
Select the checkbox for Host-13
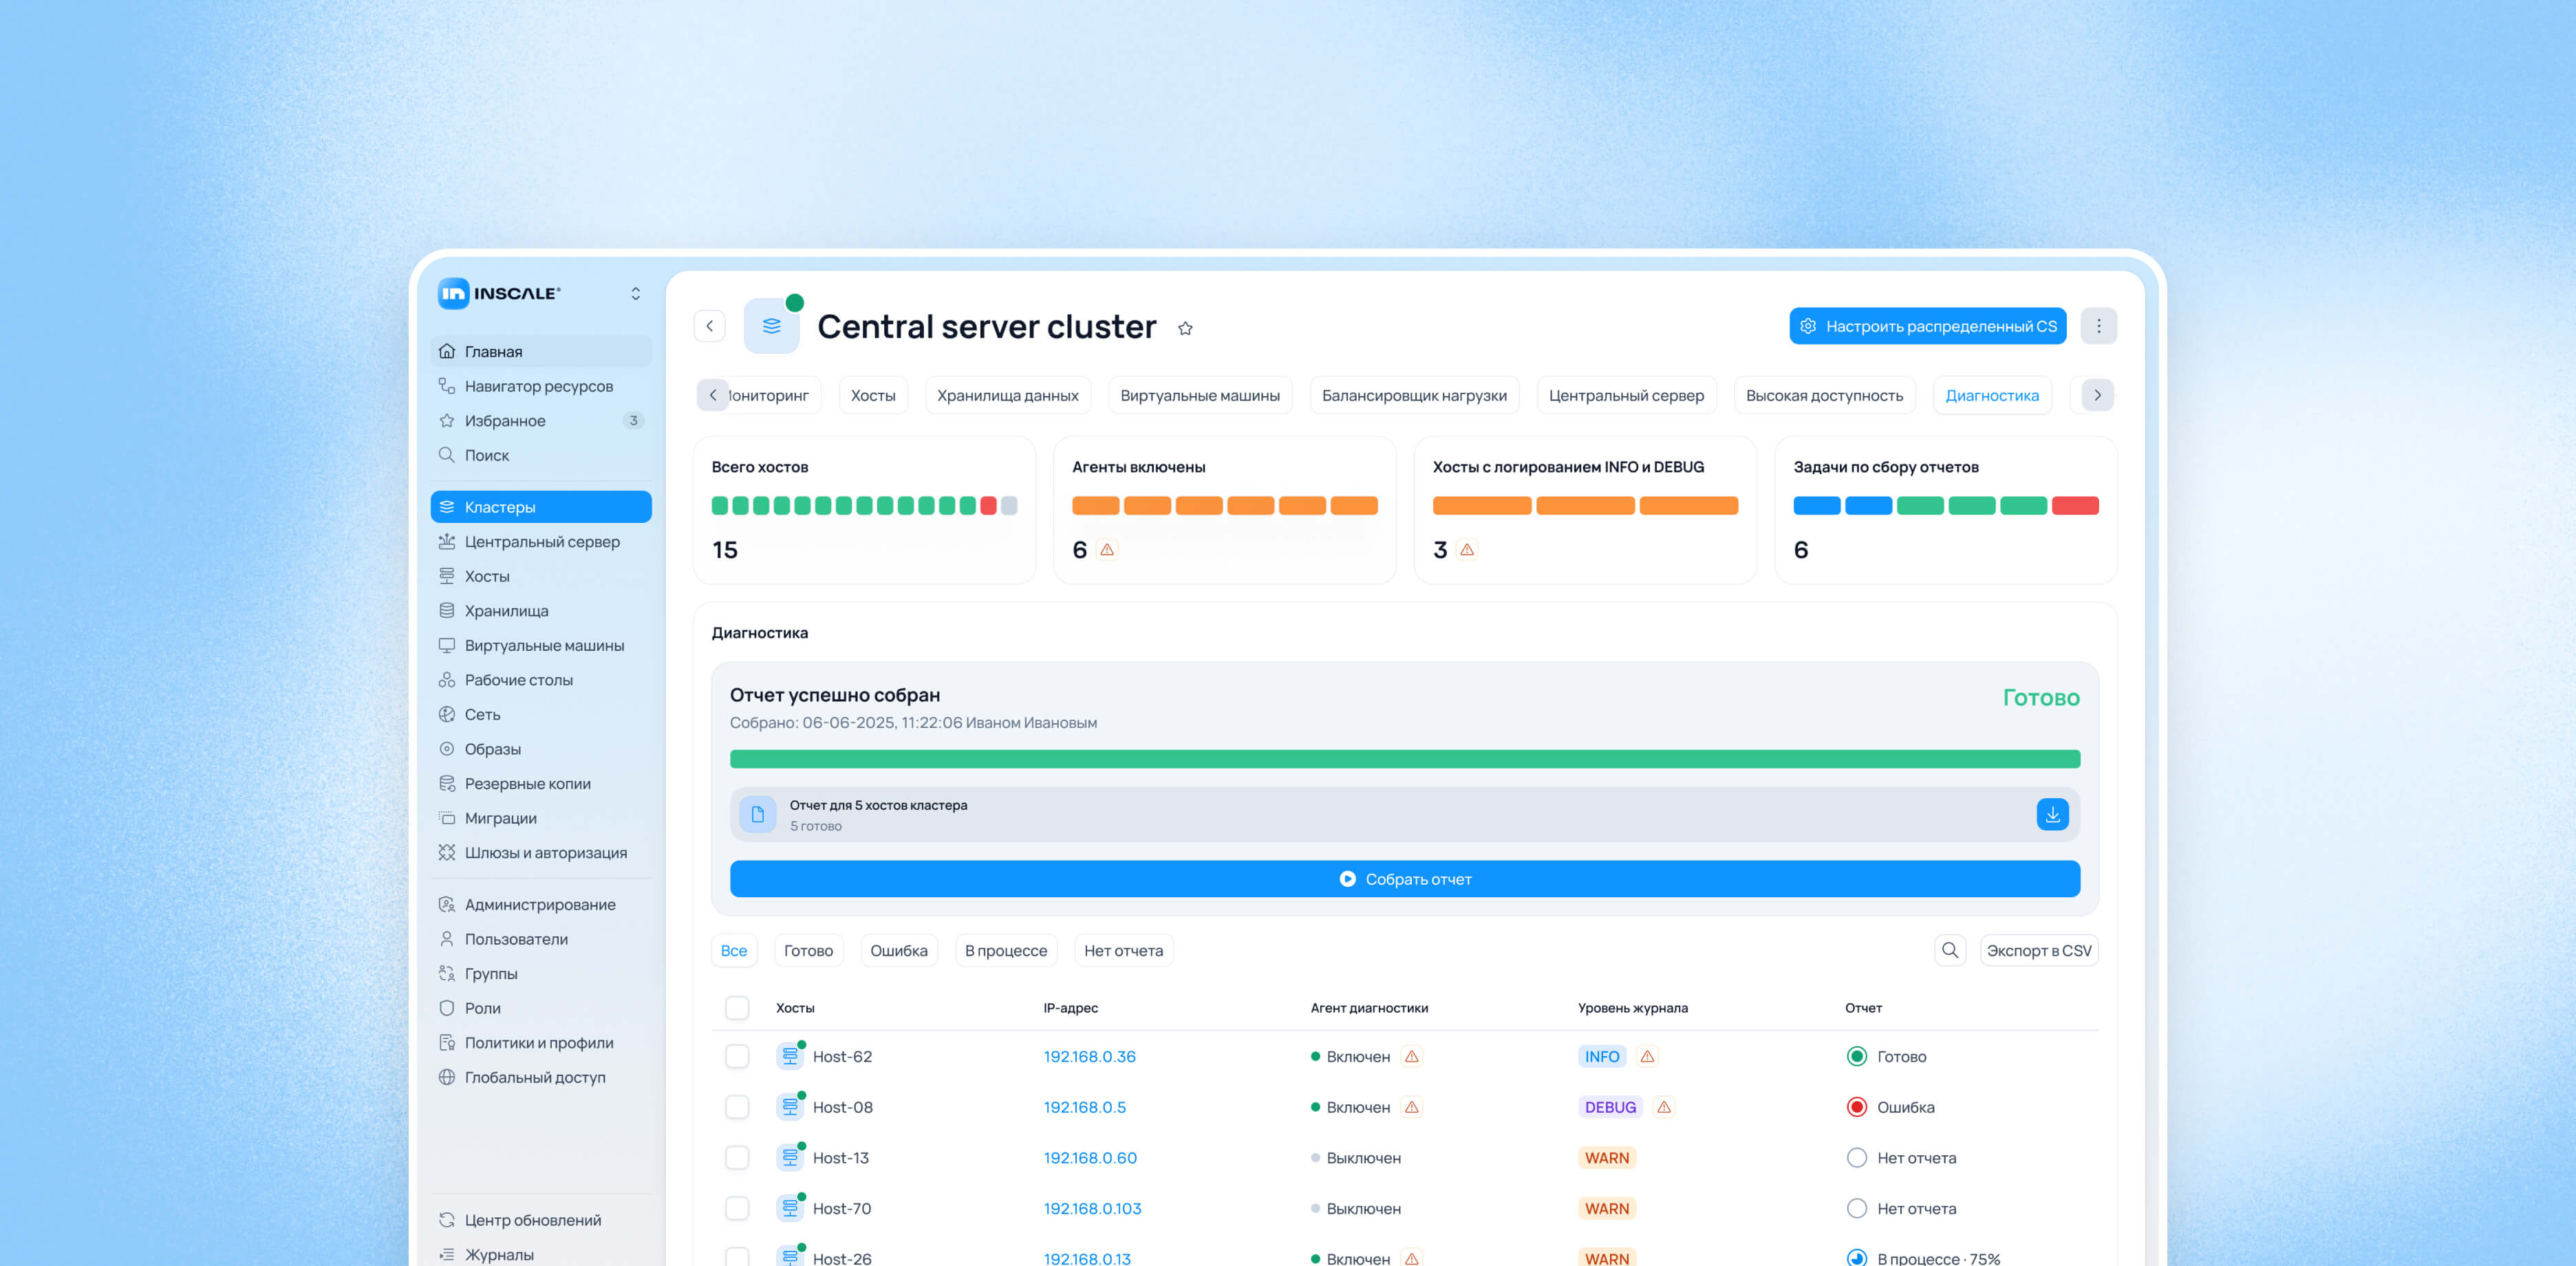pos(737,1157)
